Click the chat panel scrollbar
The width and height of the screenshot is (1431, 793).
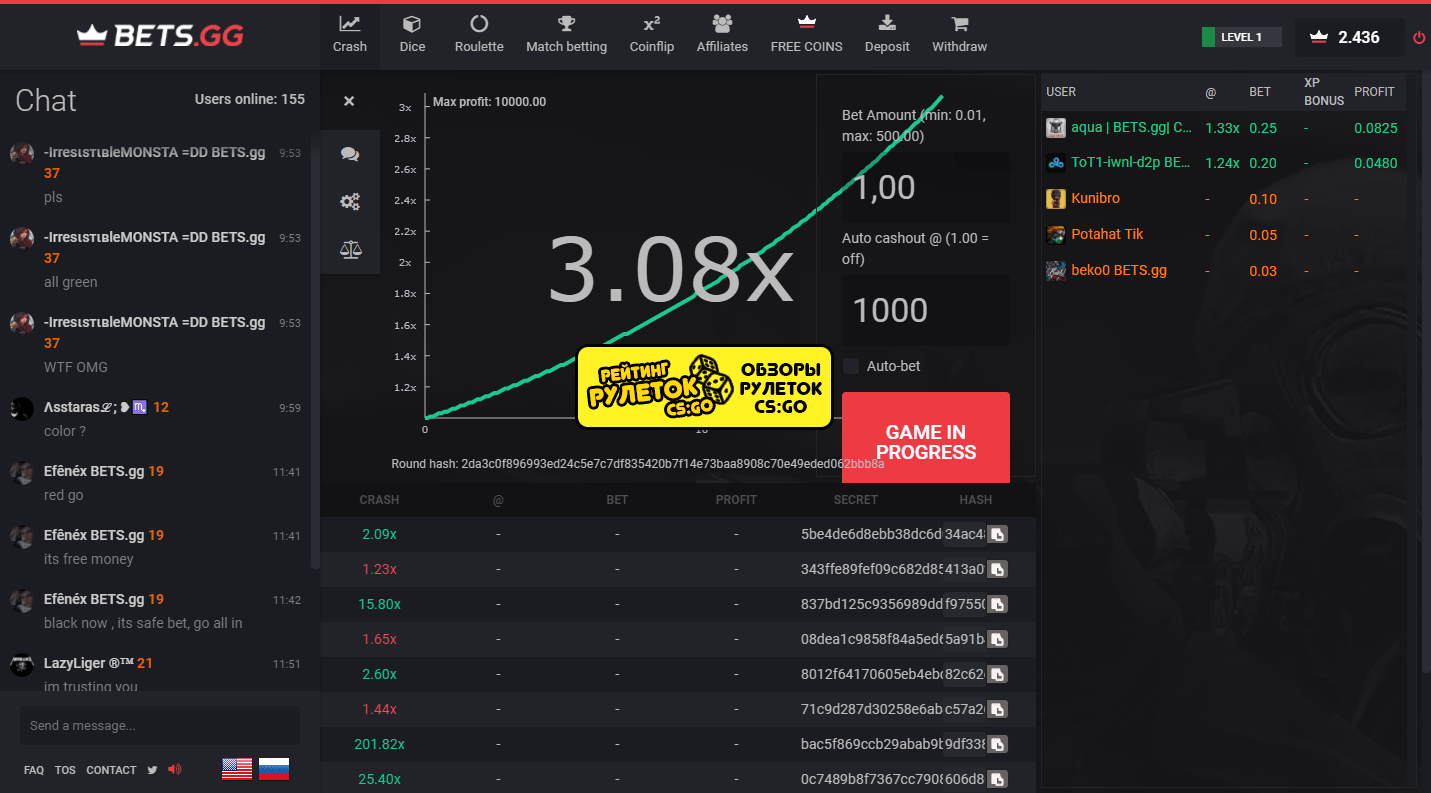[x=316, y=350]
